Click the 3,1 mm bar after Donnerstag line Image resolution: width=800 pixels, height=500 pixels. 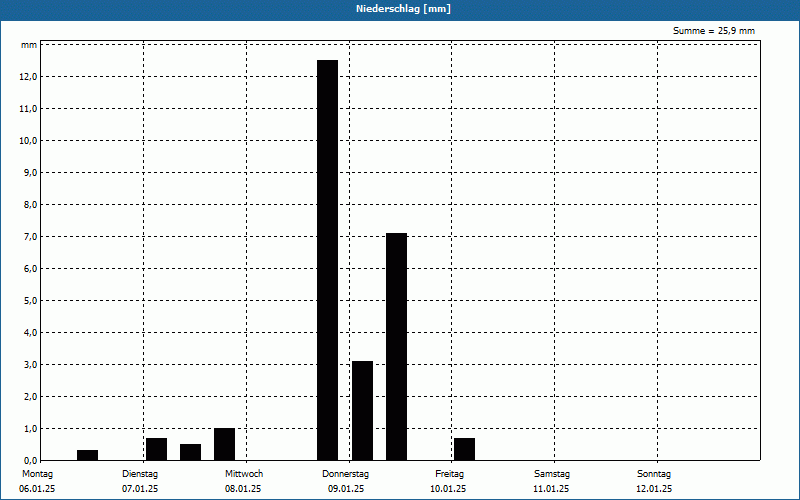[362, 411]
